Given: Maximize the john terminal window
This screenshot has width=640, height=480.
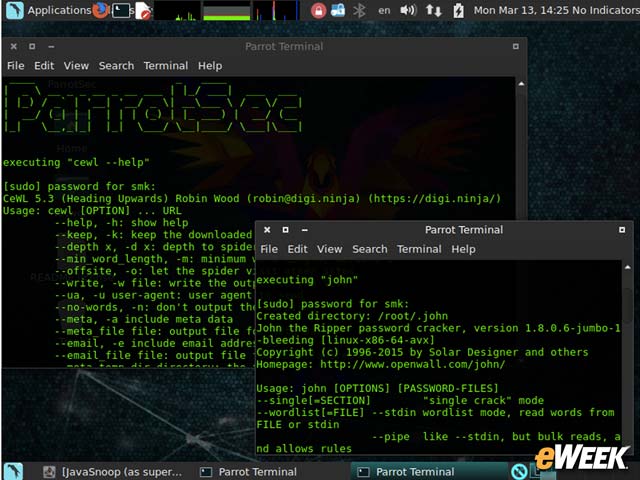Looking at the screenshot, I should [x=285, y=230].
